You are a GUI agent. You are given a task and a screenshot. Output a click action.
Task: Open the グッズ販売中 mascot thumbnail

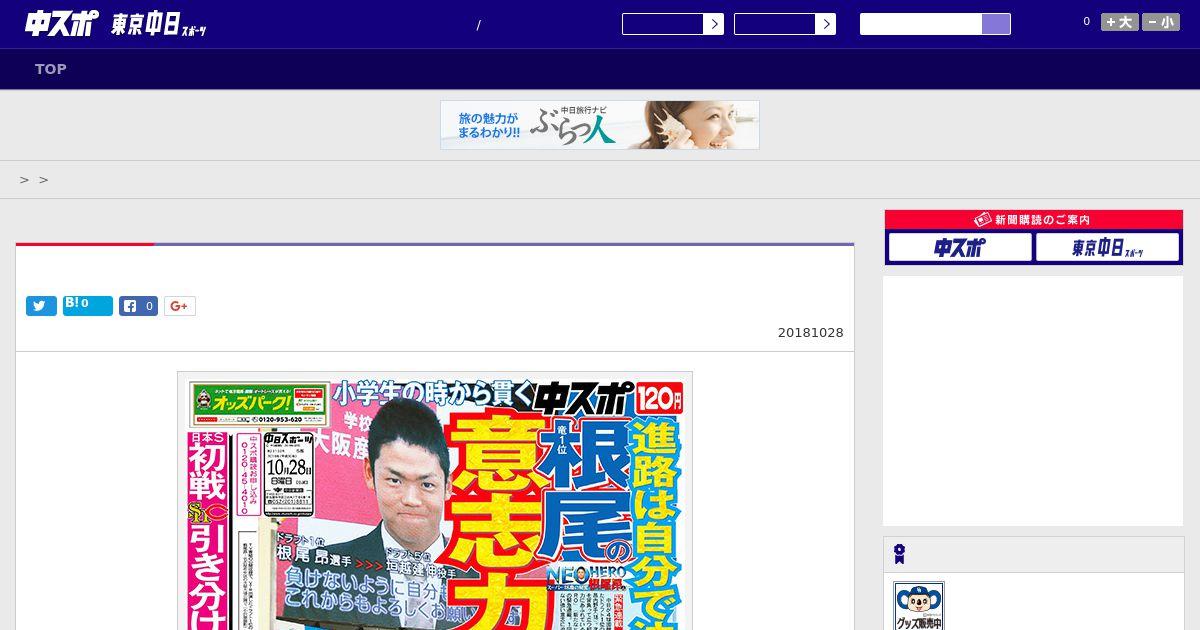point(919,606)
